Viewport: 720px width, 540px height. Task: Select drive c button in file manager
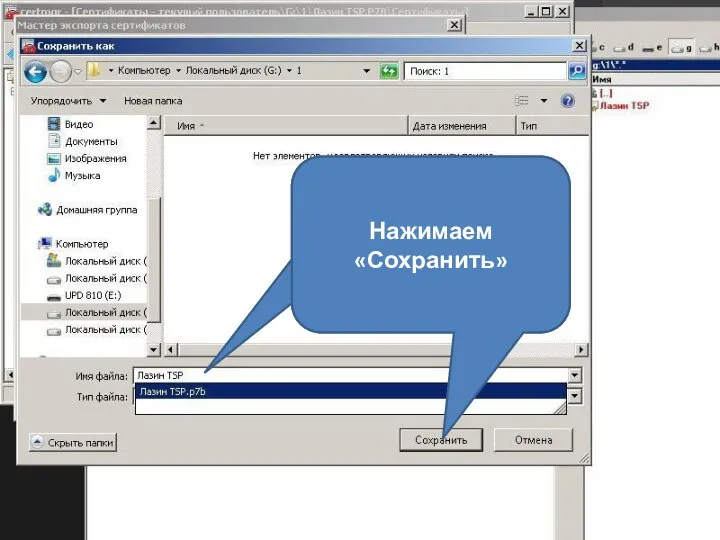pos(599,47)
